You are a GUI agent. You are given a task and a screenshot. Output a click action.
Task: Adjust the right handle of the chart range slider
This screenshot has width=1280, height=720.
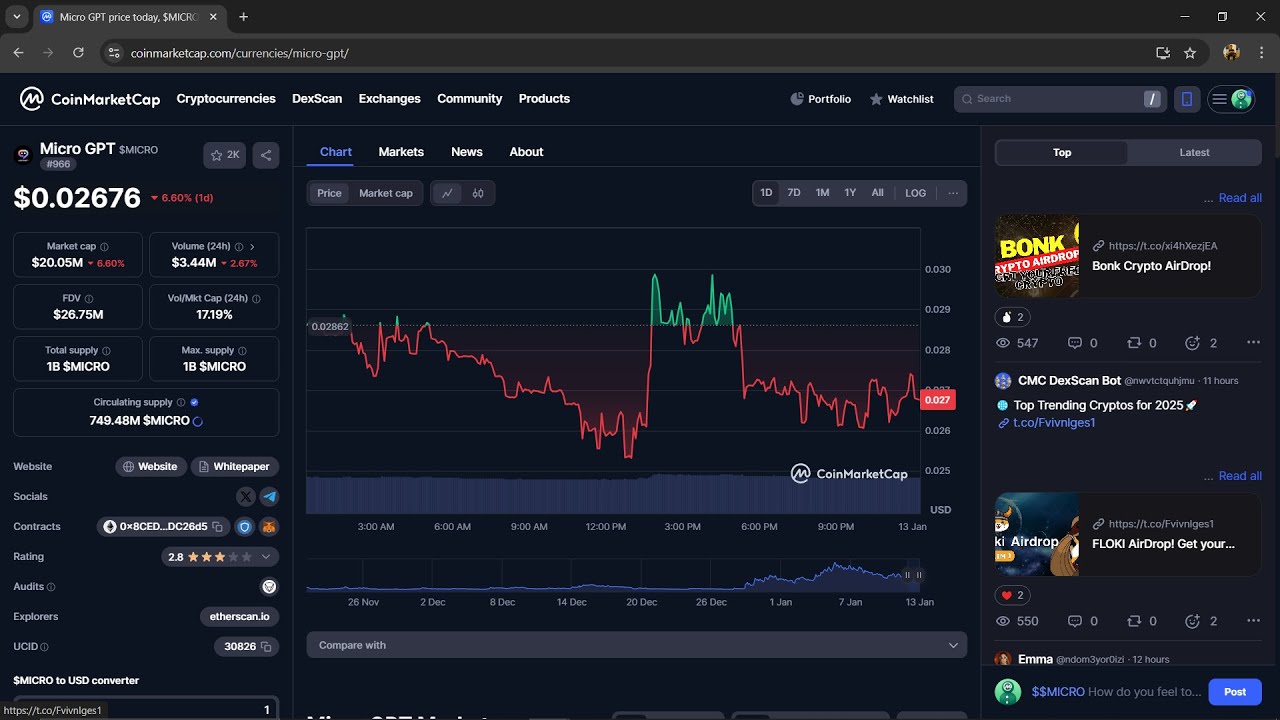(x=919, y=575)
